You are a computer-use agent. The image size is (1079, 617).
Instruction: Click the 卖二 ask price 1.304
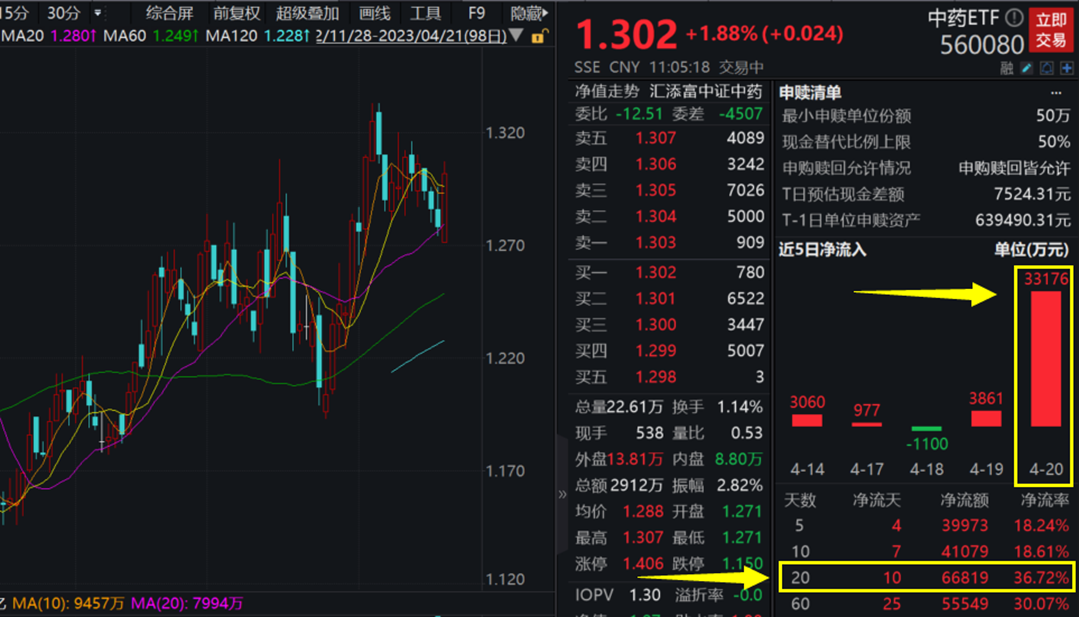(x=655, y=217)
